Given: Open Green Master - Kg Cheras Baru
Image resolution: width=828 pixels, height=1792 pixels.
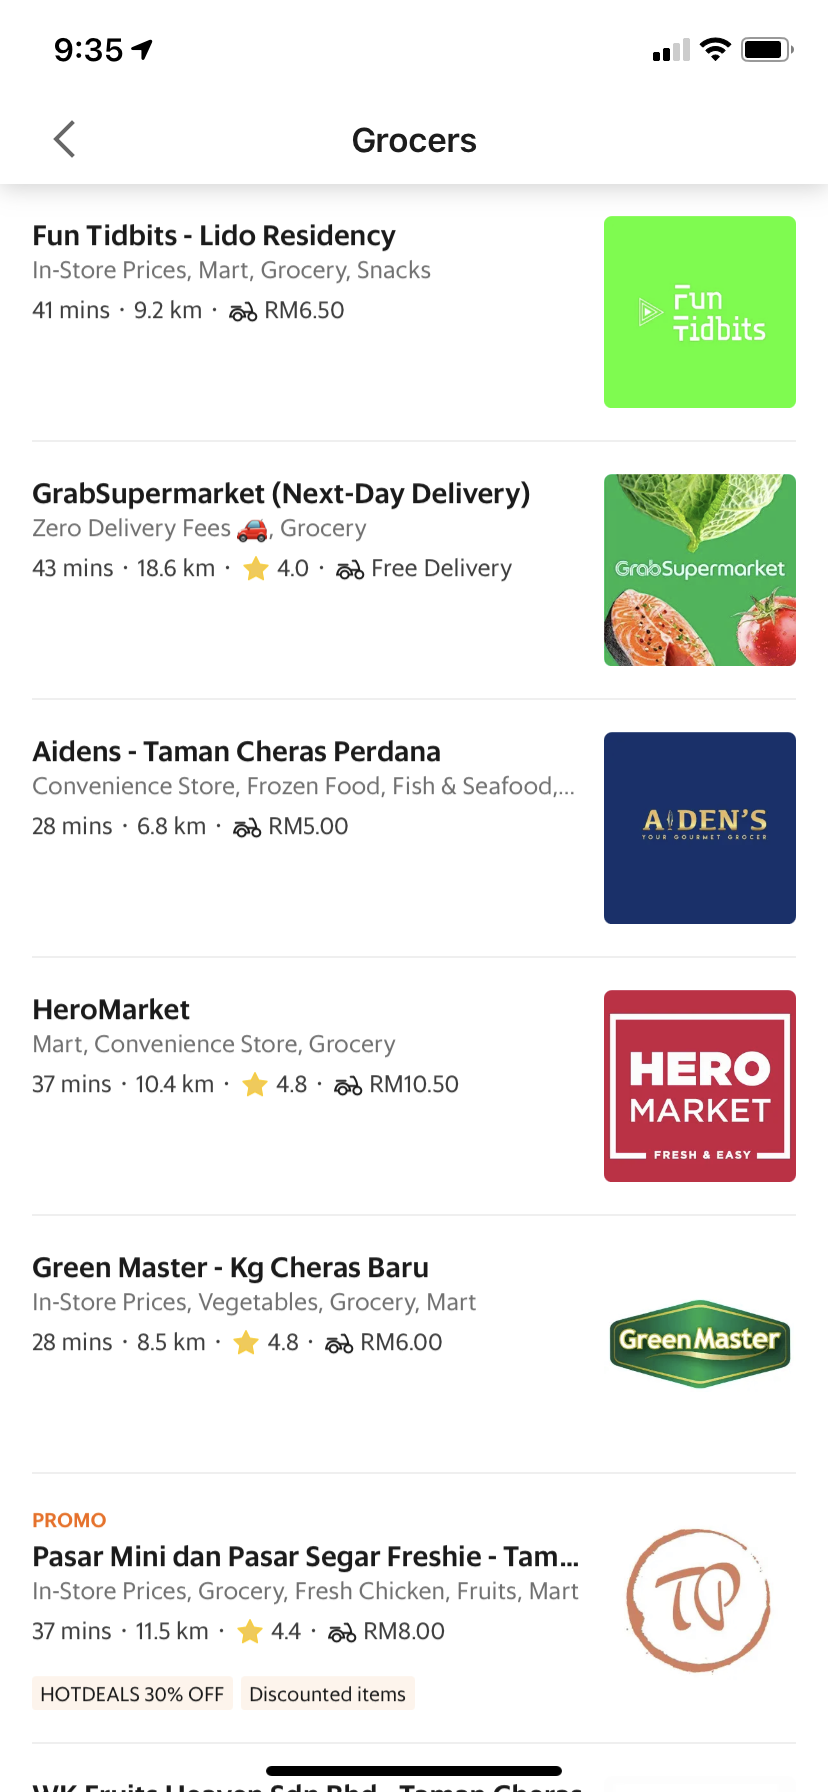Looking at the screenshot, I should pyautogui.click(x=230, y=1268).
